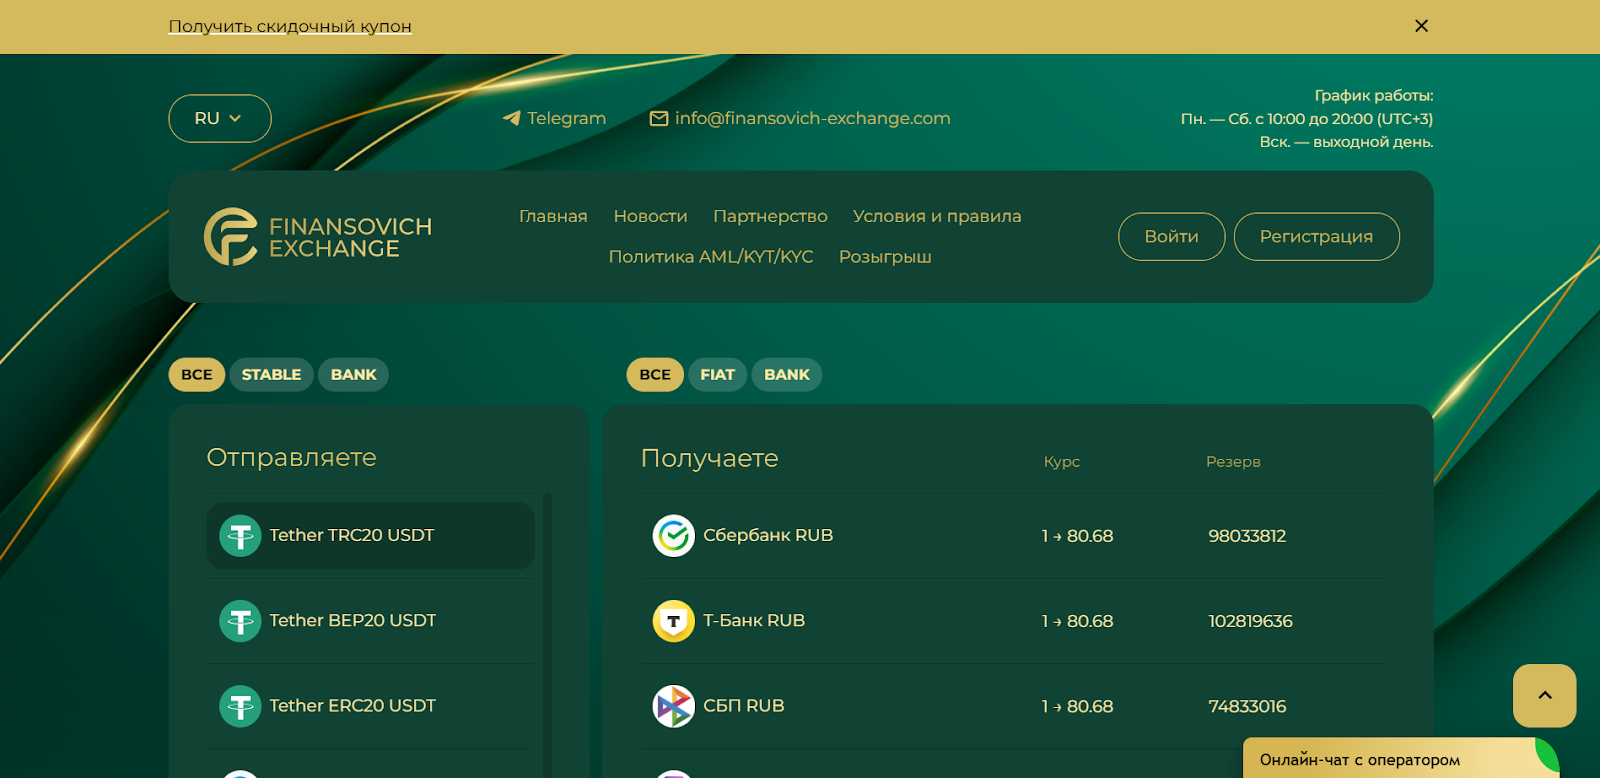Select the FIAT filter tab
This screenshot has height=778, width=1600.
[718, 375]
